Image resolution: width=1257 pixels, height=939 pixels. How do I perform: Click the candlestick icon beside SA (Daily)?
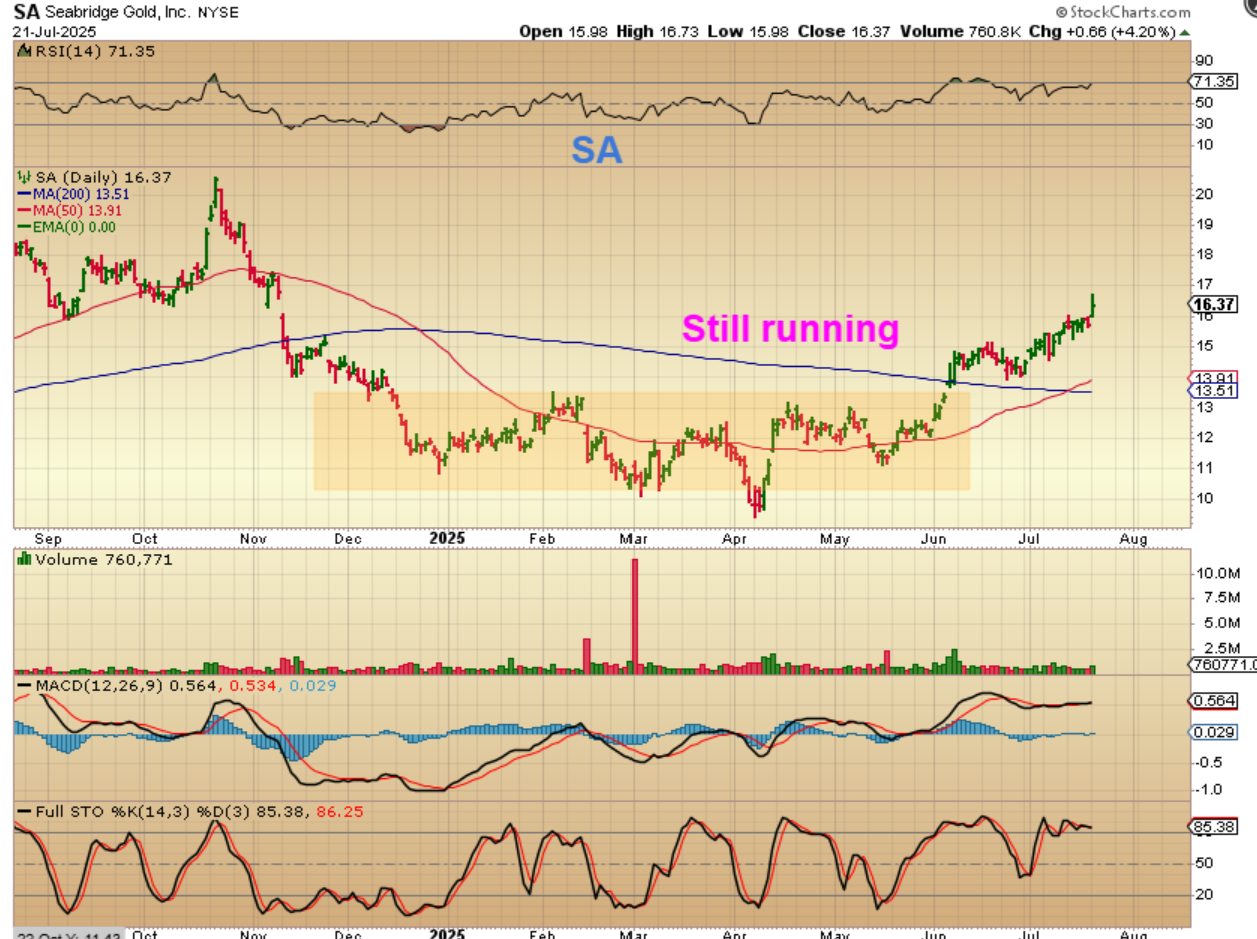20,177
